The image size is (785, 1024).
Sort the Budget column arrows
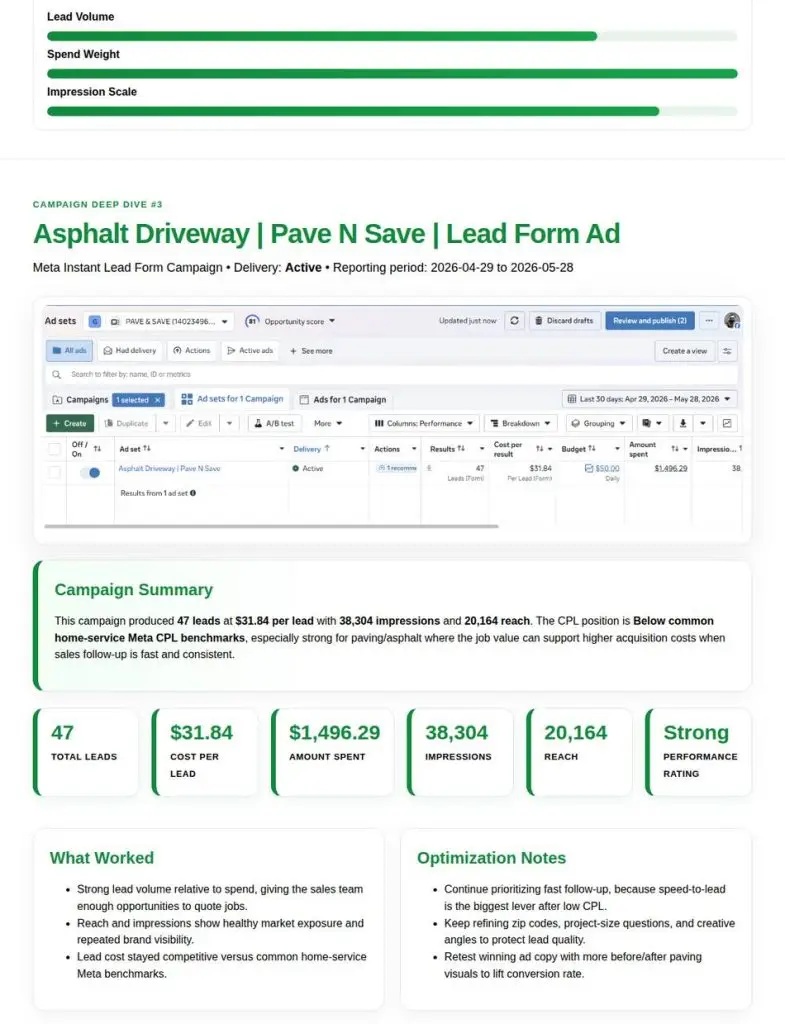(592, 449)
